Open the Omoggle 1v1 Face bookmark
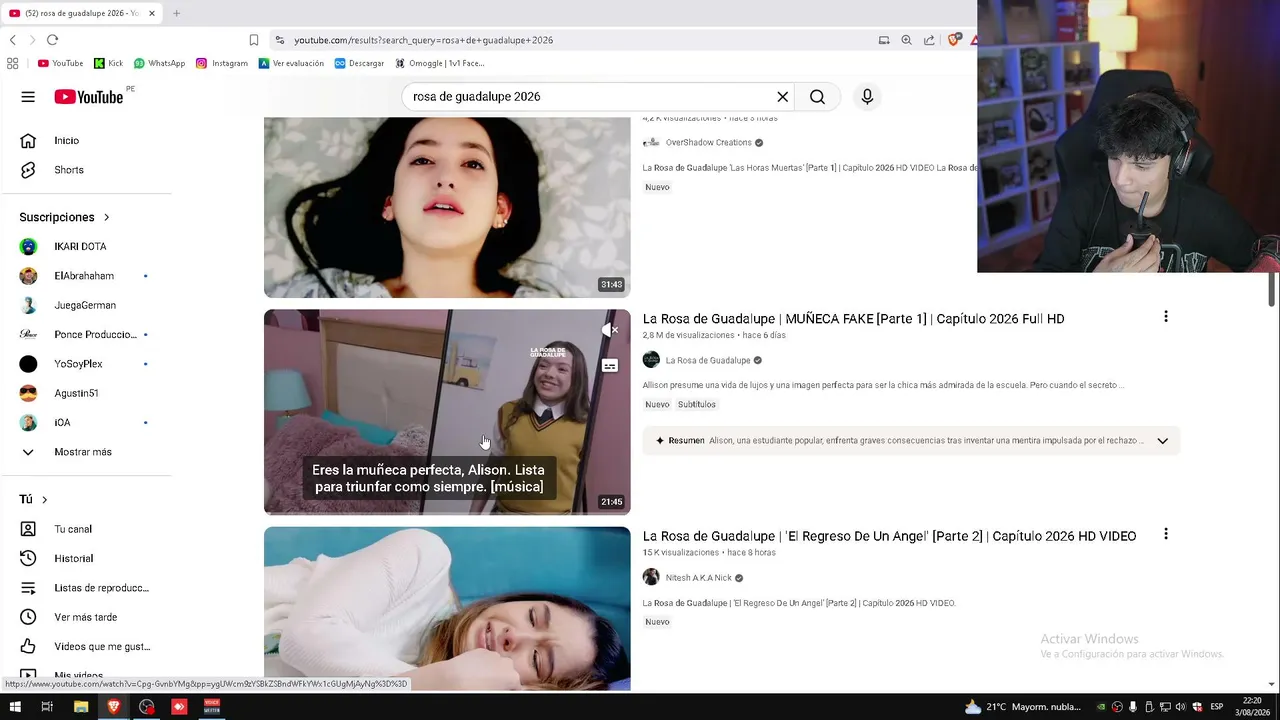This screenshot has height=720, width=1280. click(x=440, y=63)
